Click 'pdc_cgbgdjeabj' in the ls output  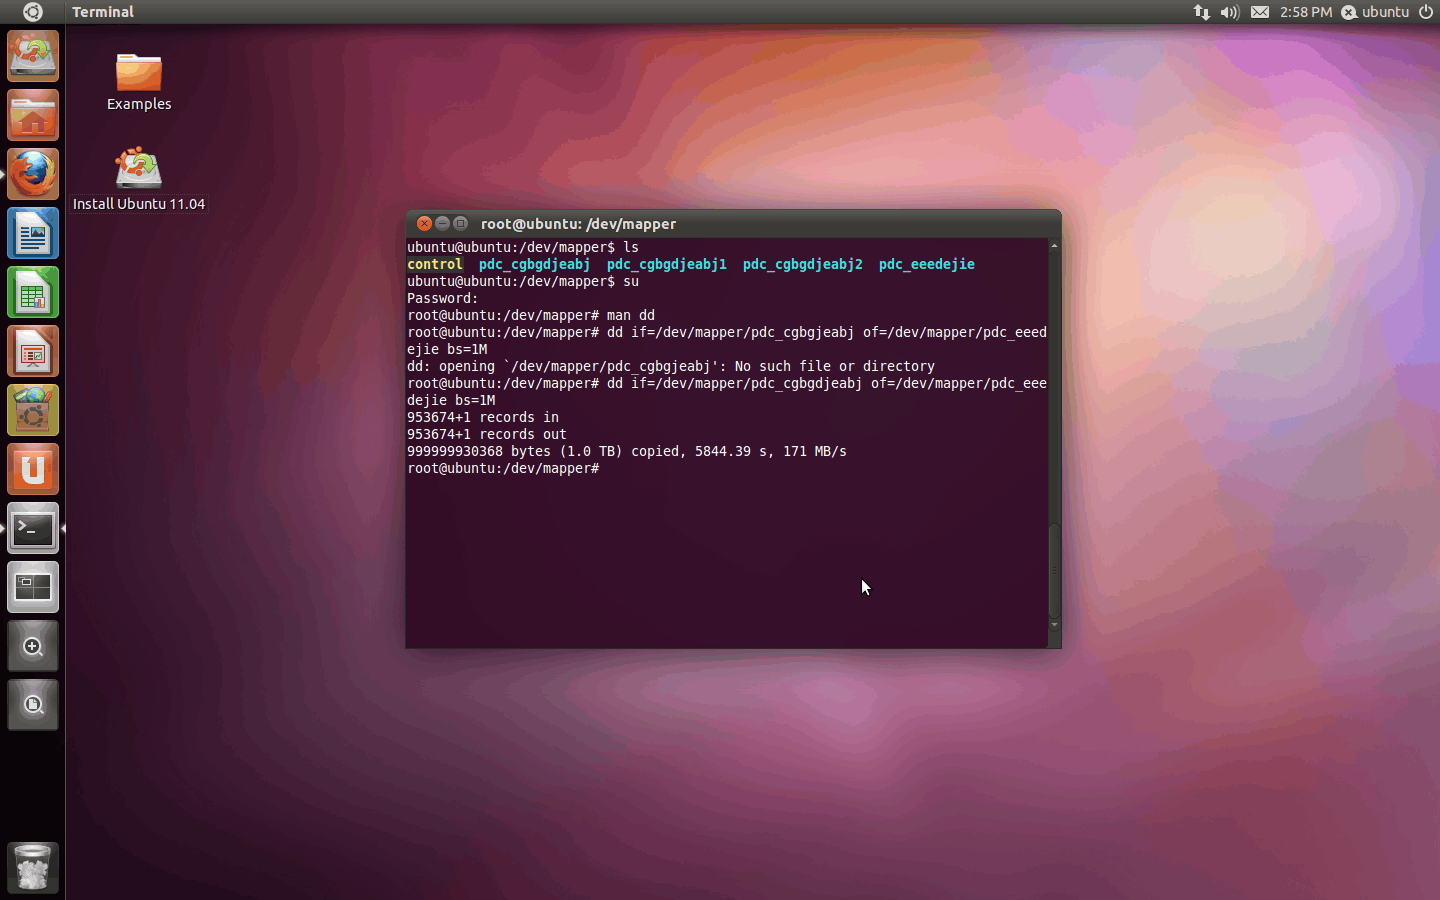pyautogui.click(x=535, y=264)
